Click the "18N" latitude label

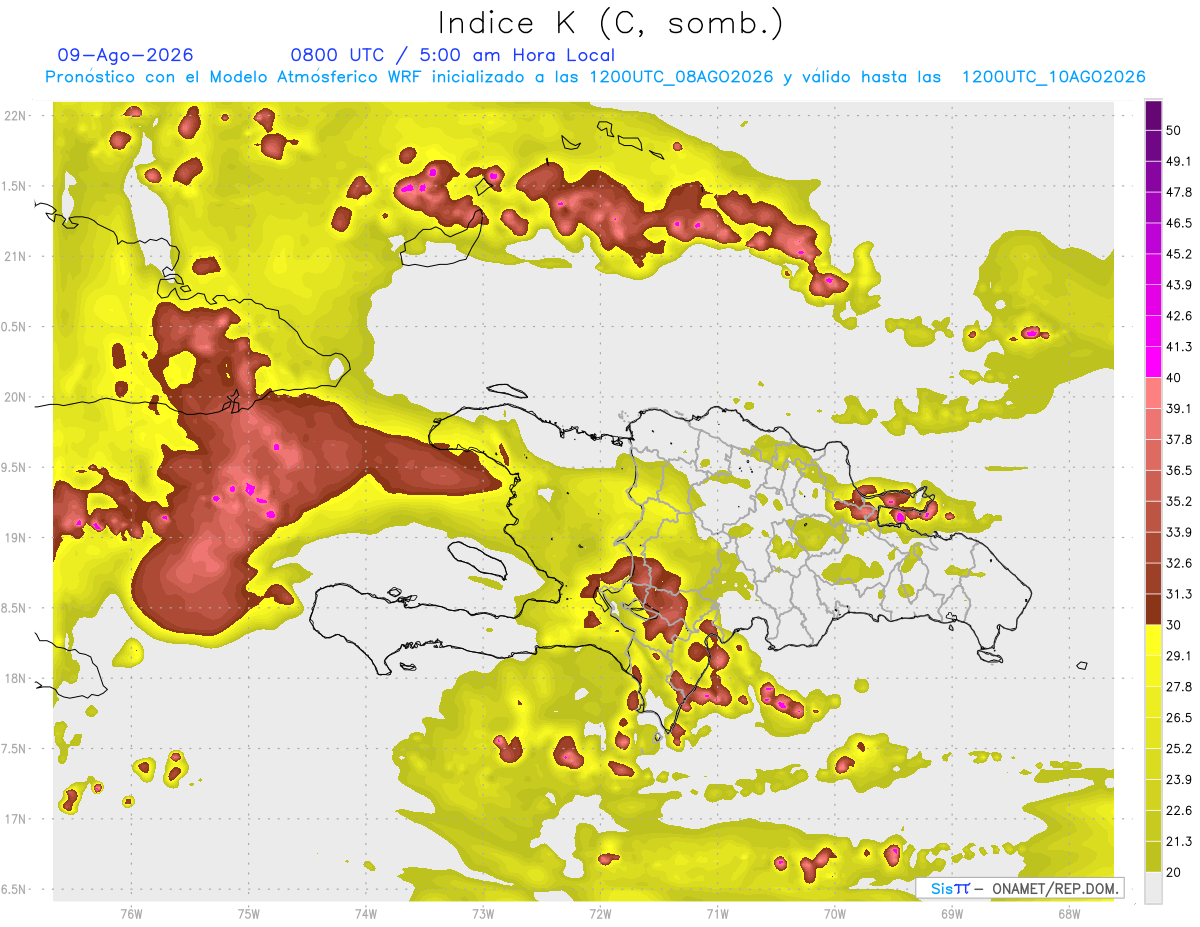coord(15,678)
